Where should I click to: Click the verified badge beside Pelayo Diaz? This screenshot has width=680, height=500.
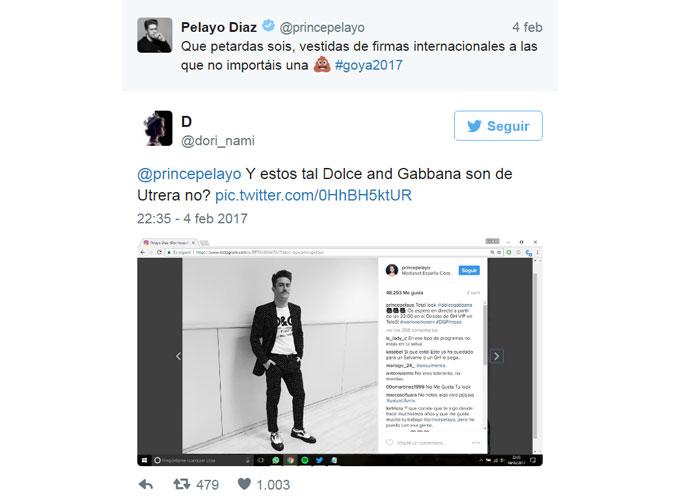[268, 26]
